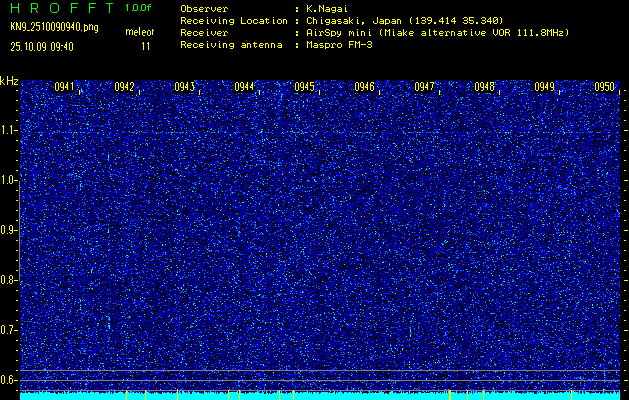Image resolution: width=629 pixels, height=400 pixels.
Task: Click the cyan signal level bar
Action: (320, 395)
